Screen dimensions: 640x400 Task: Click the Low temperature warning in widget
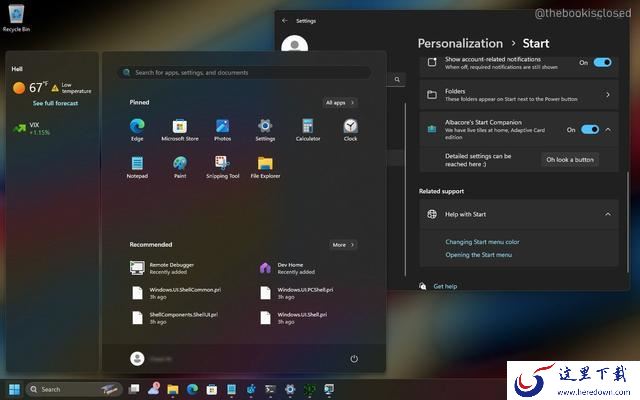pyautogui.click(x=71, y=88)
